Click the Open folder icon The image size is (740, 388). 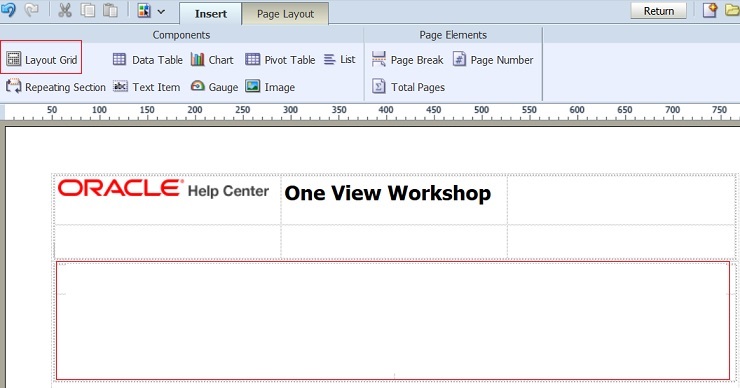click(732, 10)
